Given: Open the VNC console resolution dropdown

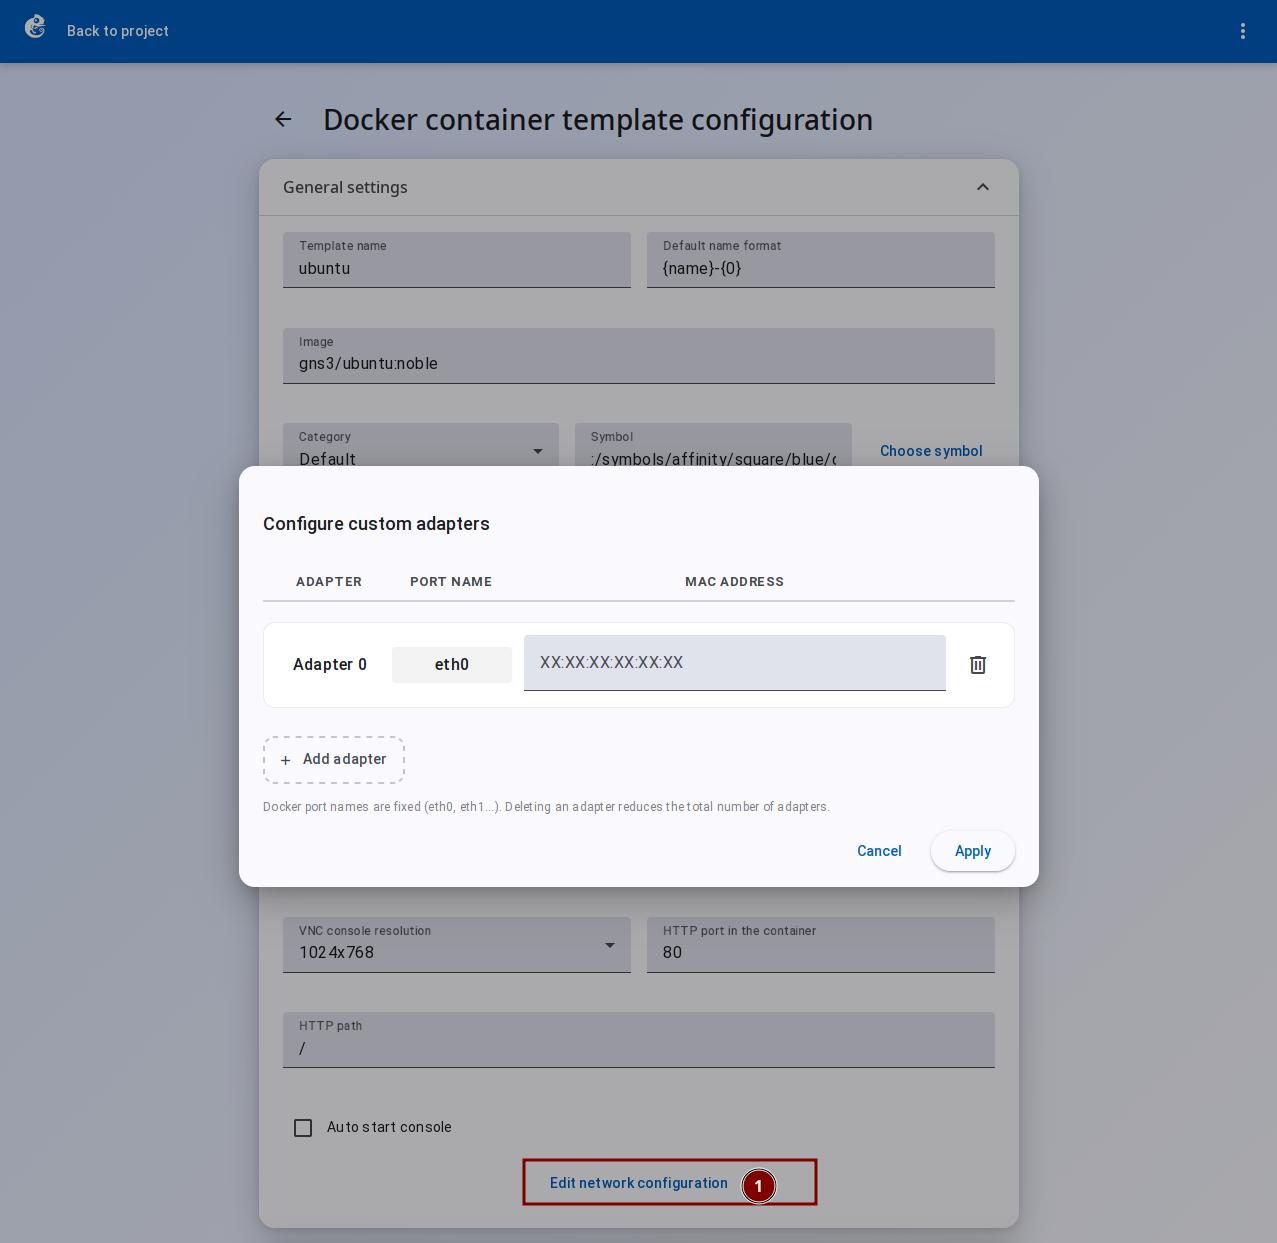Looking at the screenshot, I should point(457,944).
